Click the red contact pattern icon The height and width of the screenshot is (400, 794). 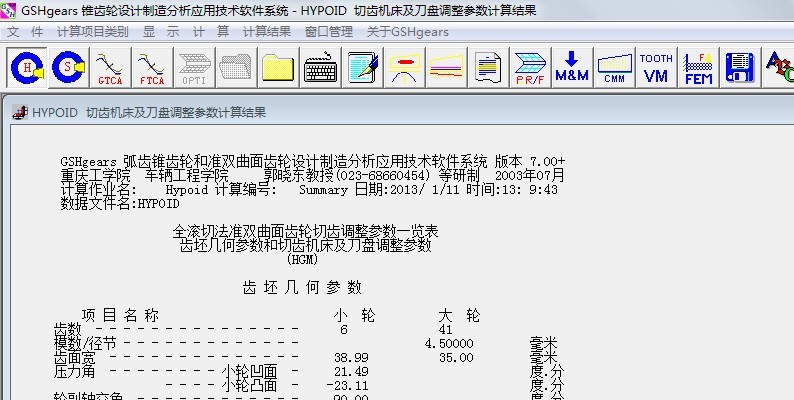(405, 67)
